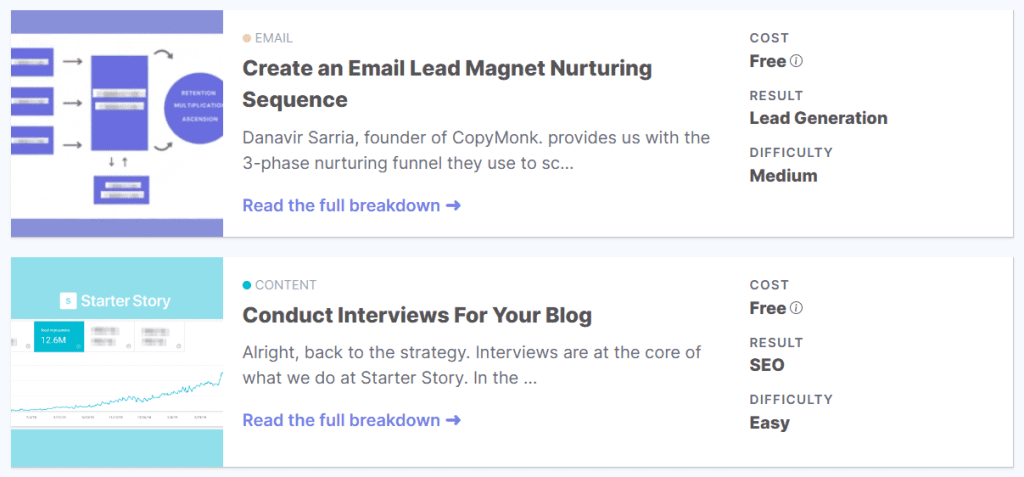
Task: Click the teal dot beside the CONTENT tag
Action: pos(246,285)
